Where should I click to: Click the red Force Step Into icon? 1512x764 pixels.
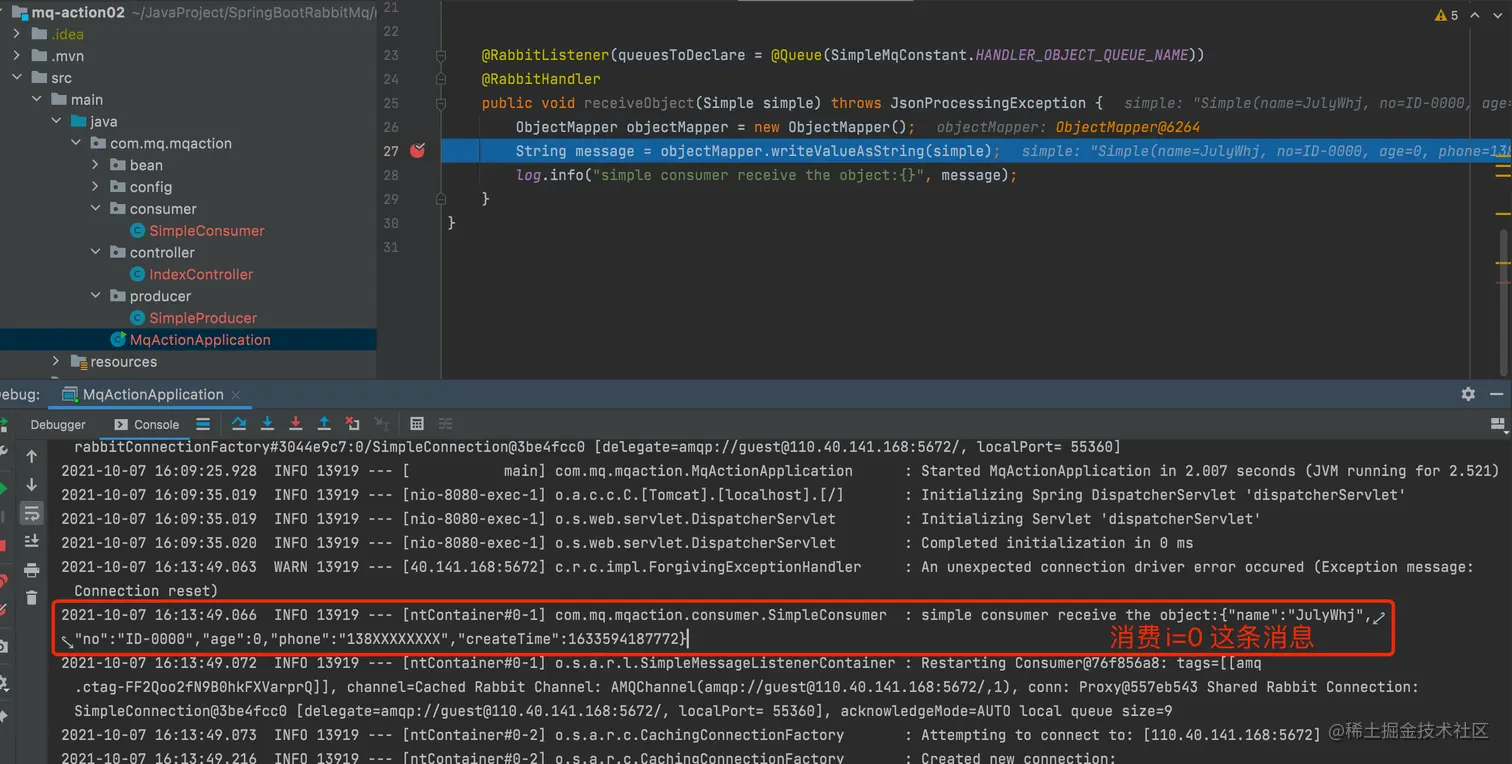(295, 424)
